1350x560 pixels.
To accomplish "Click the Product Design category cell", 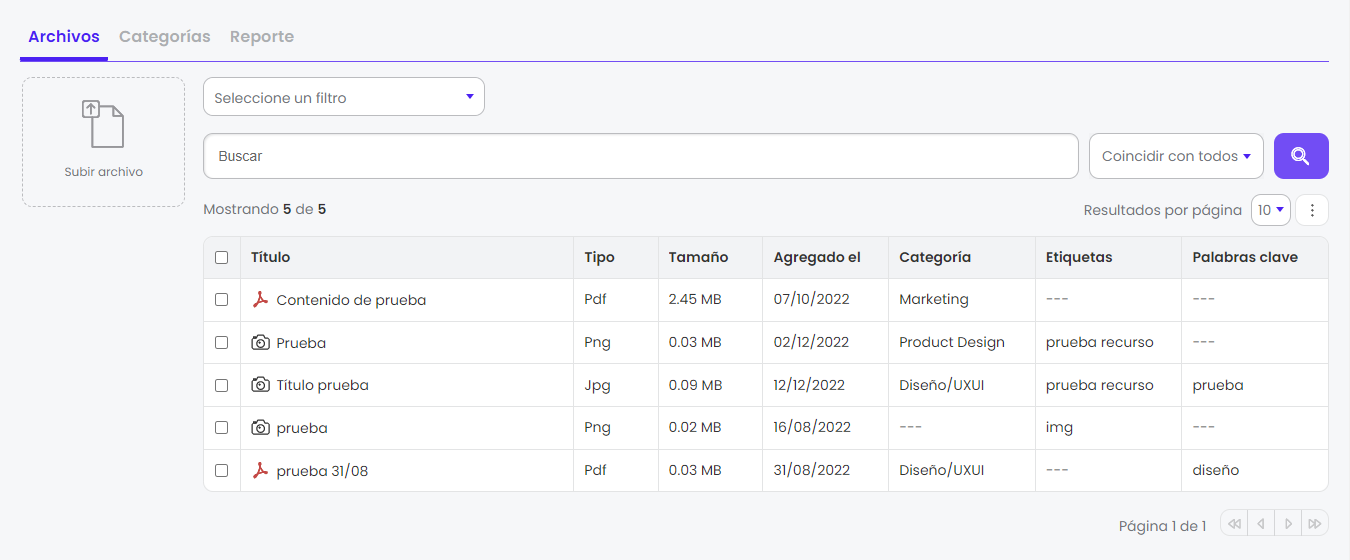I will [x=952, y=342].
